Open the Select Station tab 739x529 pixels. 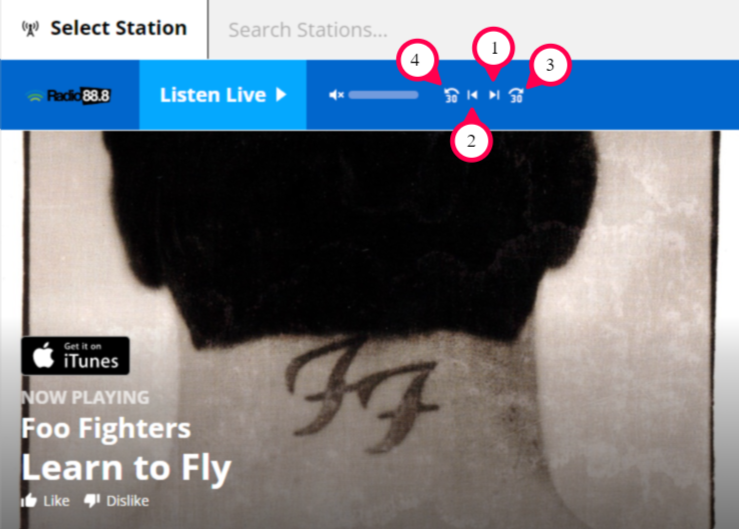pyautogui.click(x=104, y=29)
